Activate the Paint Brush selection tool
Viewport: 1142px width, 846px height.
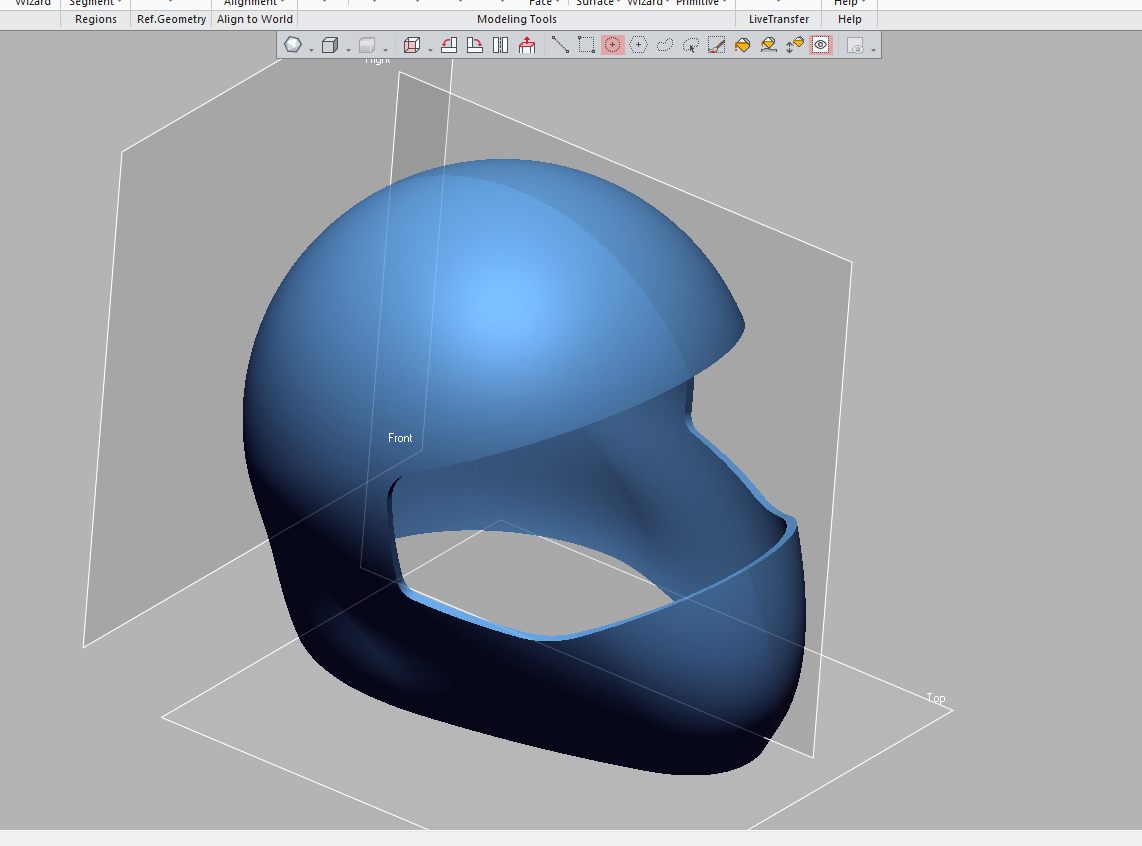(x=716, y=45)
